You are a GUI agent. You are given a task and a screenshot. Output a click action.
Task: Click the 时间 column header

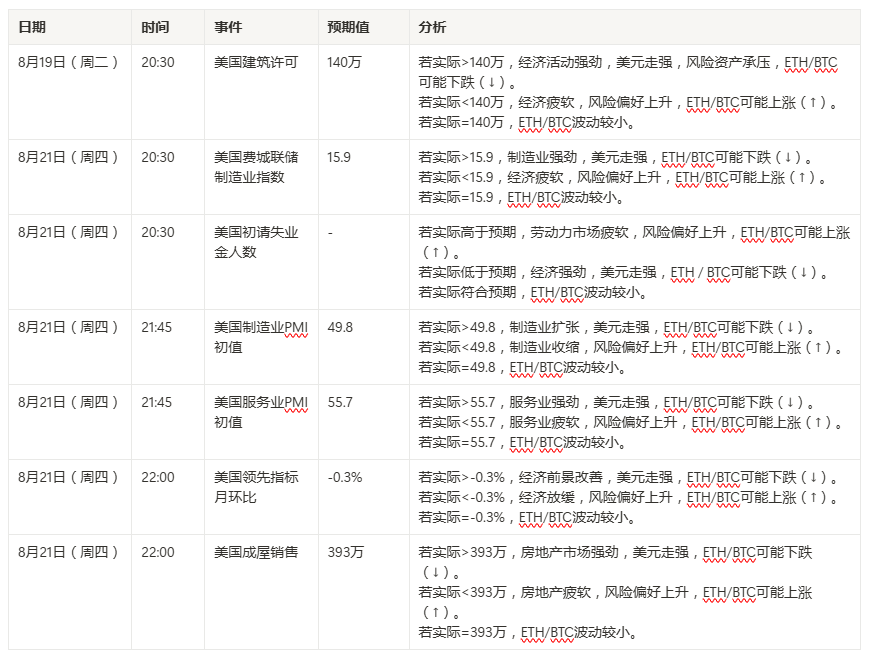155,27
